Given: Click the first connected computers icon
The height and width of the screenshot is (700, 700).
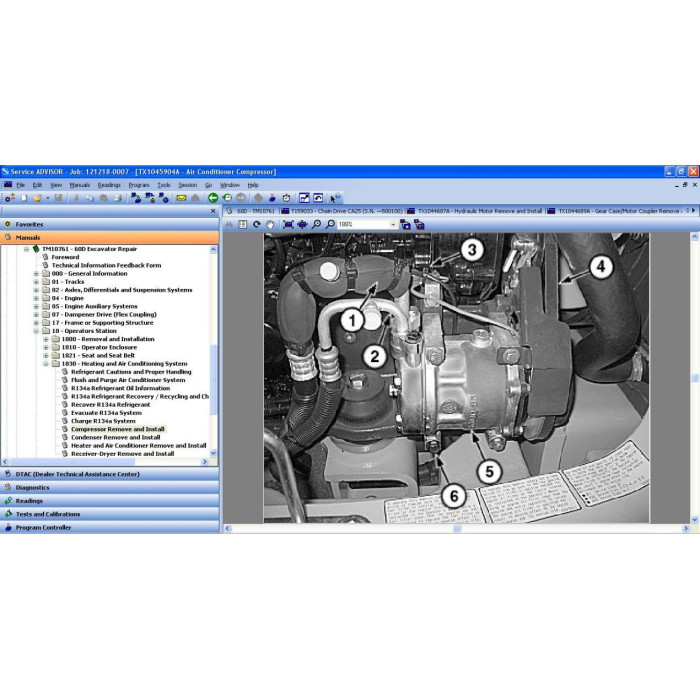Looking at the screenshot, I should click(136, 198).
